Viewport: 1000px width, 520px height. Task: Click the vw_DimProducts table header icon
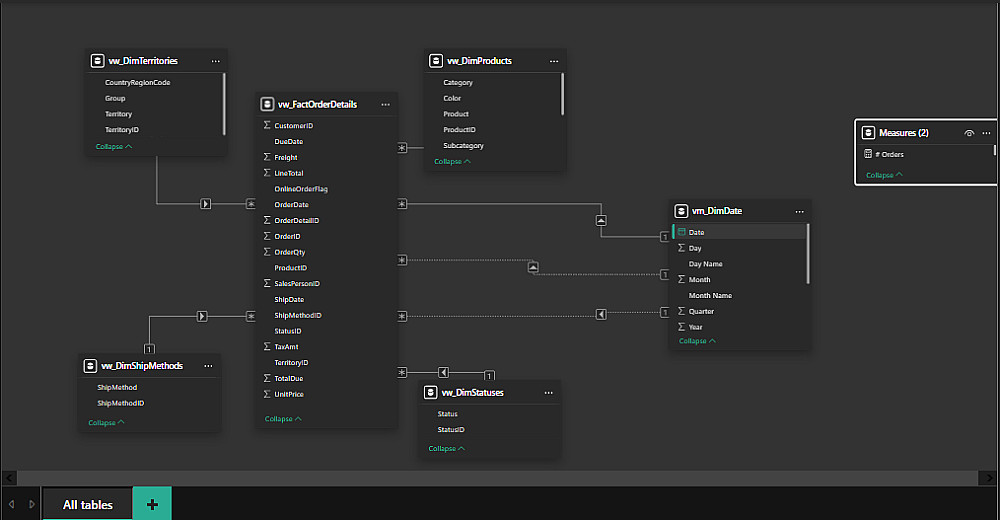[436, 61]
